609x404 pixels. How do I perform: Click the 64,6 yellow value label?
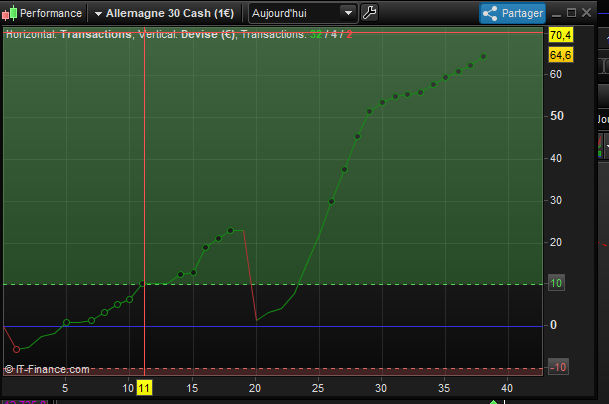click(560, 55)
